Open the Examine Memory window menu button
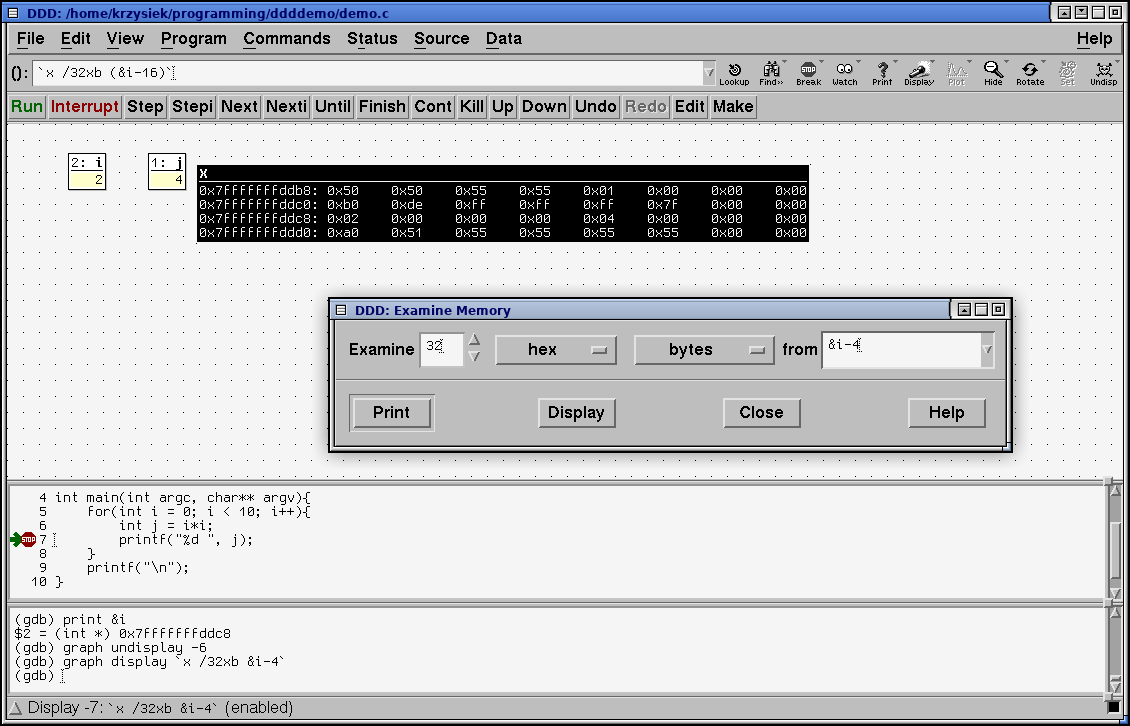The image size is (1130, 726). [342, 311]
